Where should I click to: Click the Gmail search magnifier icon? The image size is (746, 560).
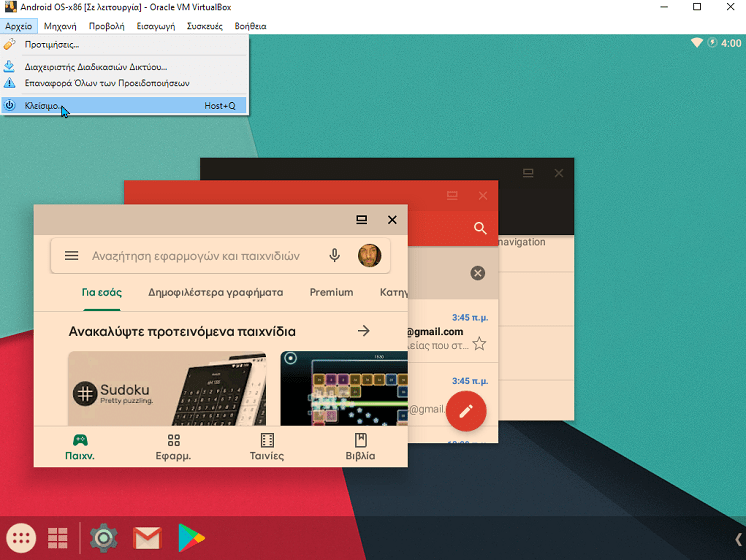[x=480, y=228]
